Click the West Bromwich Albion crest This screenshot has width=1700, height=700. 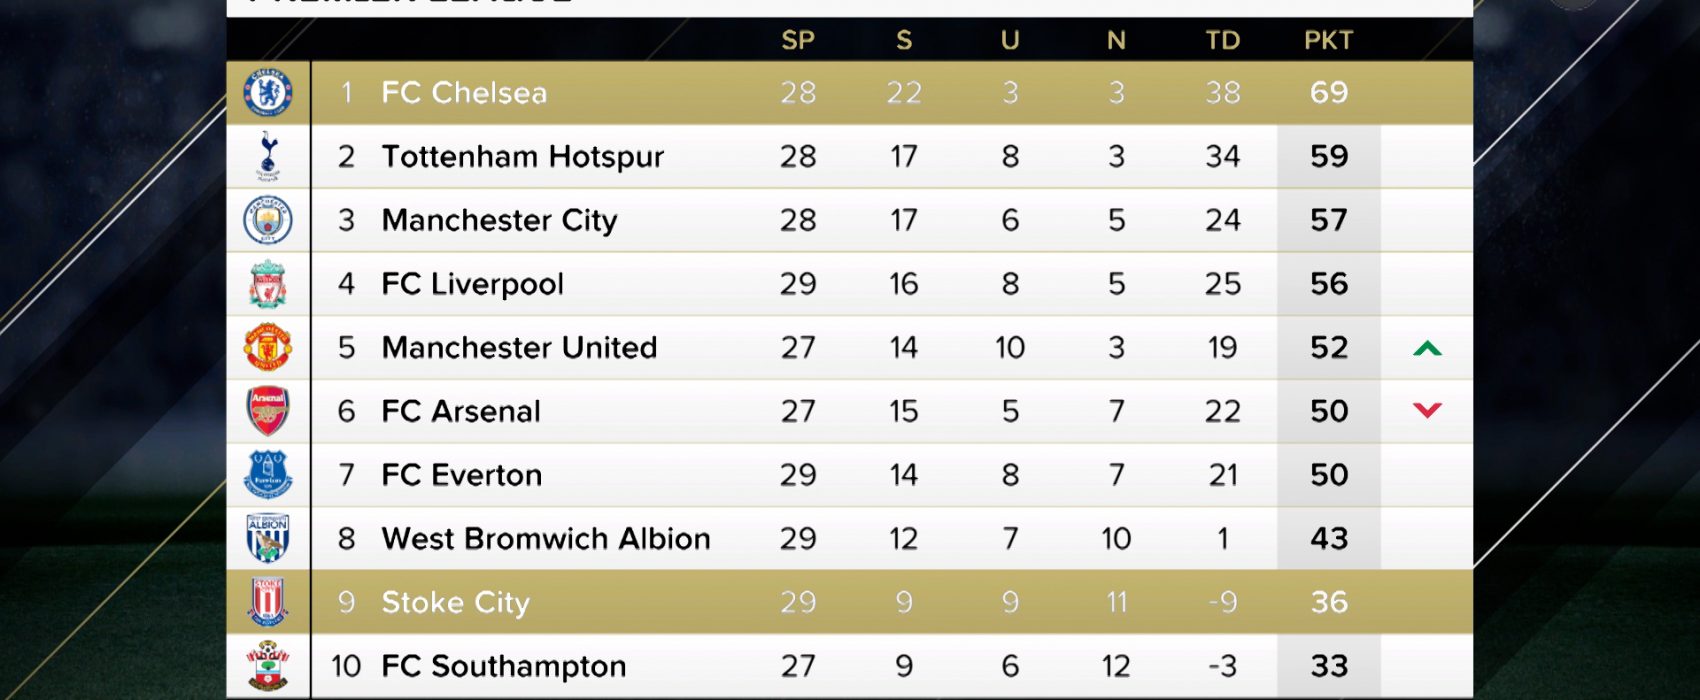click(268, 538)
